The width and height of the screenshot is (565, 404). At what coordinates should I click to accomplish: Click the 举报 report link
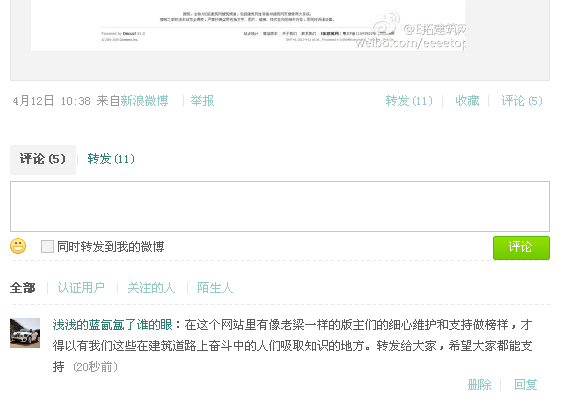[202, 101]
